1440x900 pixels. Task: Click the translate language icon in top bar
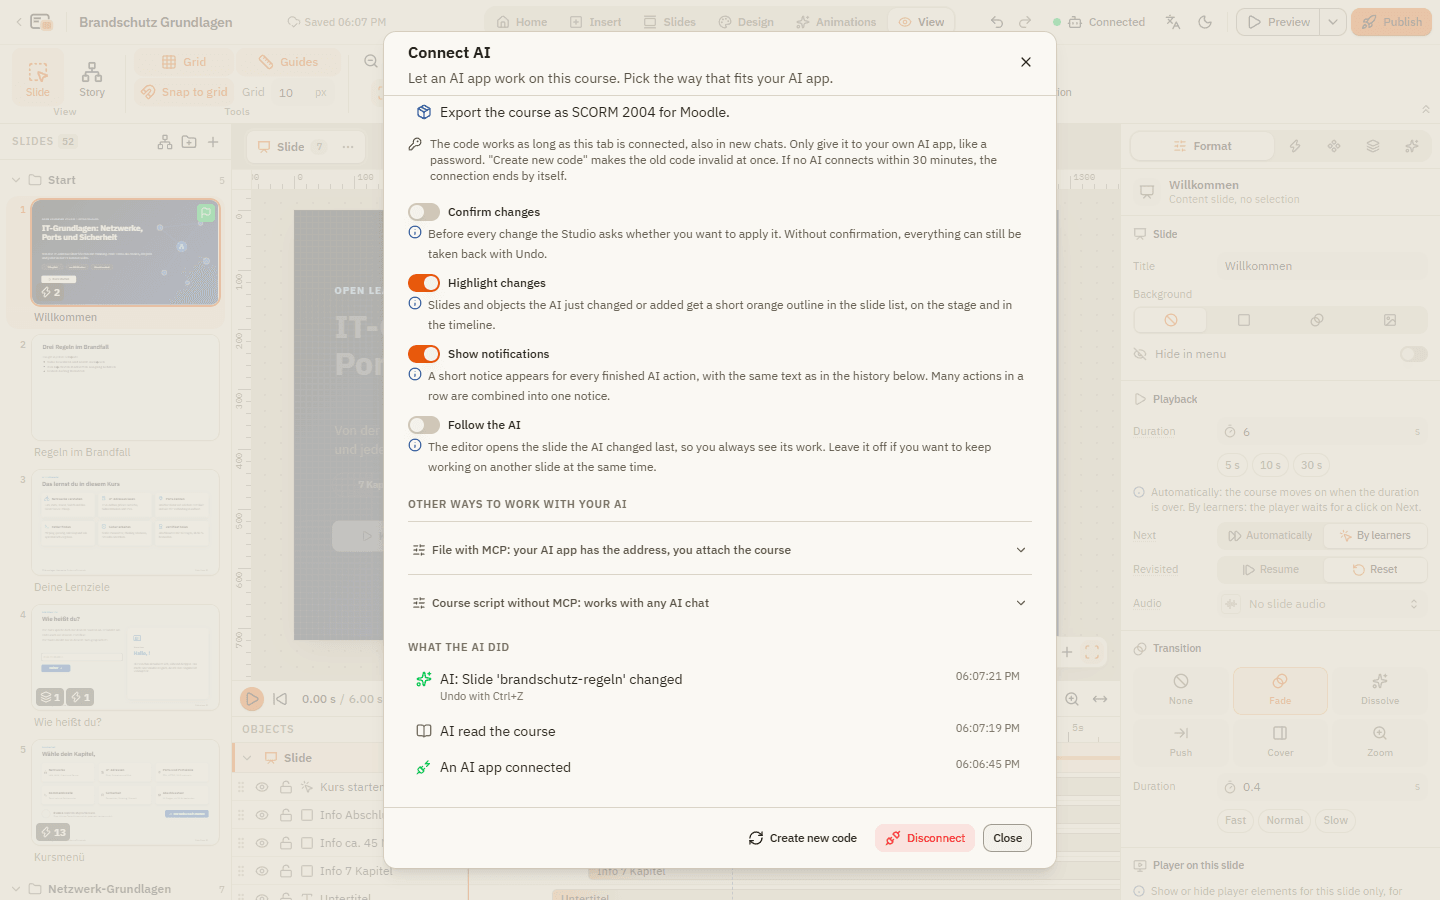[x=1173, y=22]
